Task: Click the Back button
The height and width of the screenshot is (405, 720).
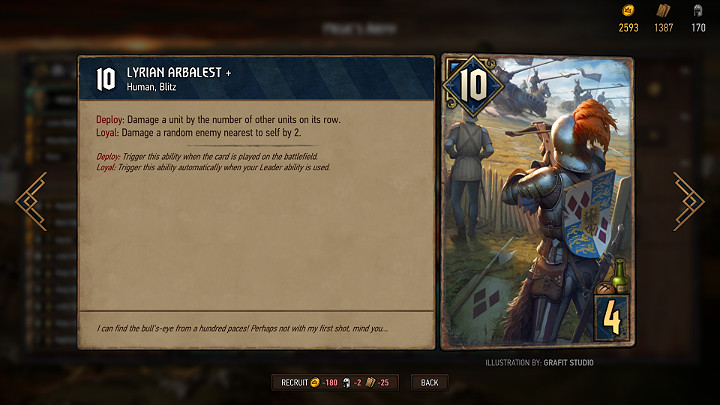Action: click(x=429, y=382)
